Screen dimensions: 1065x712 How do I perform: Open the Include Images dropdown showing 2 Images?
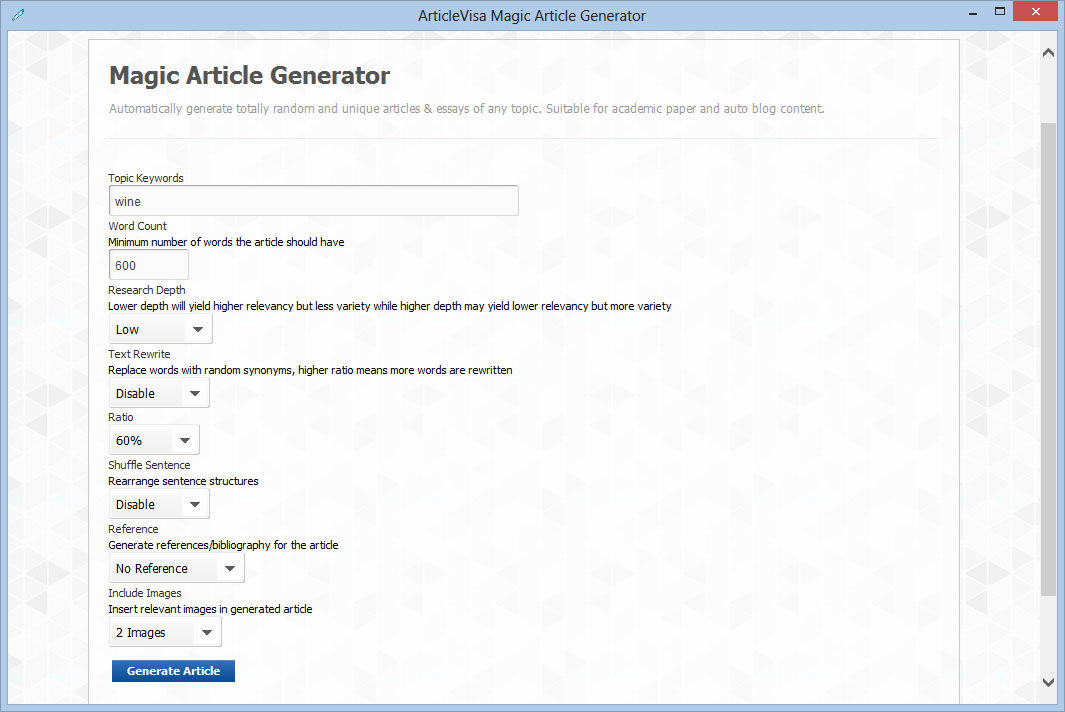164,633
